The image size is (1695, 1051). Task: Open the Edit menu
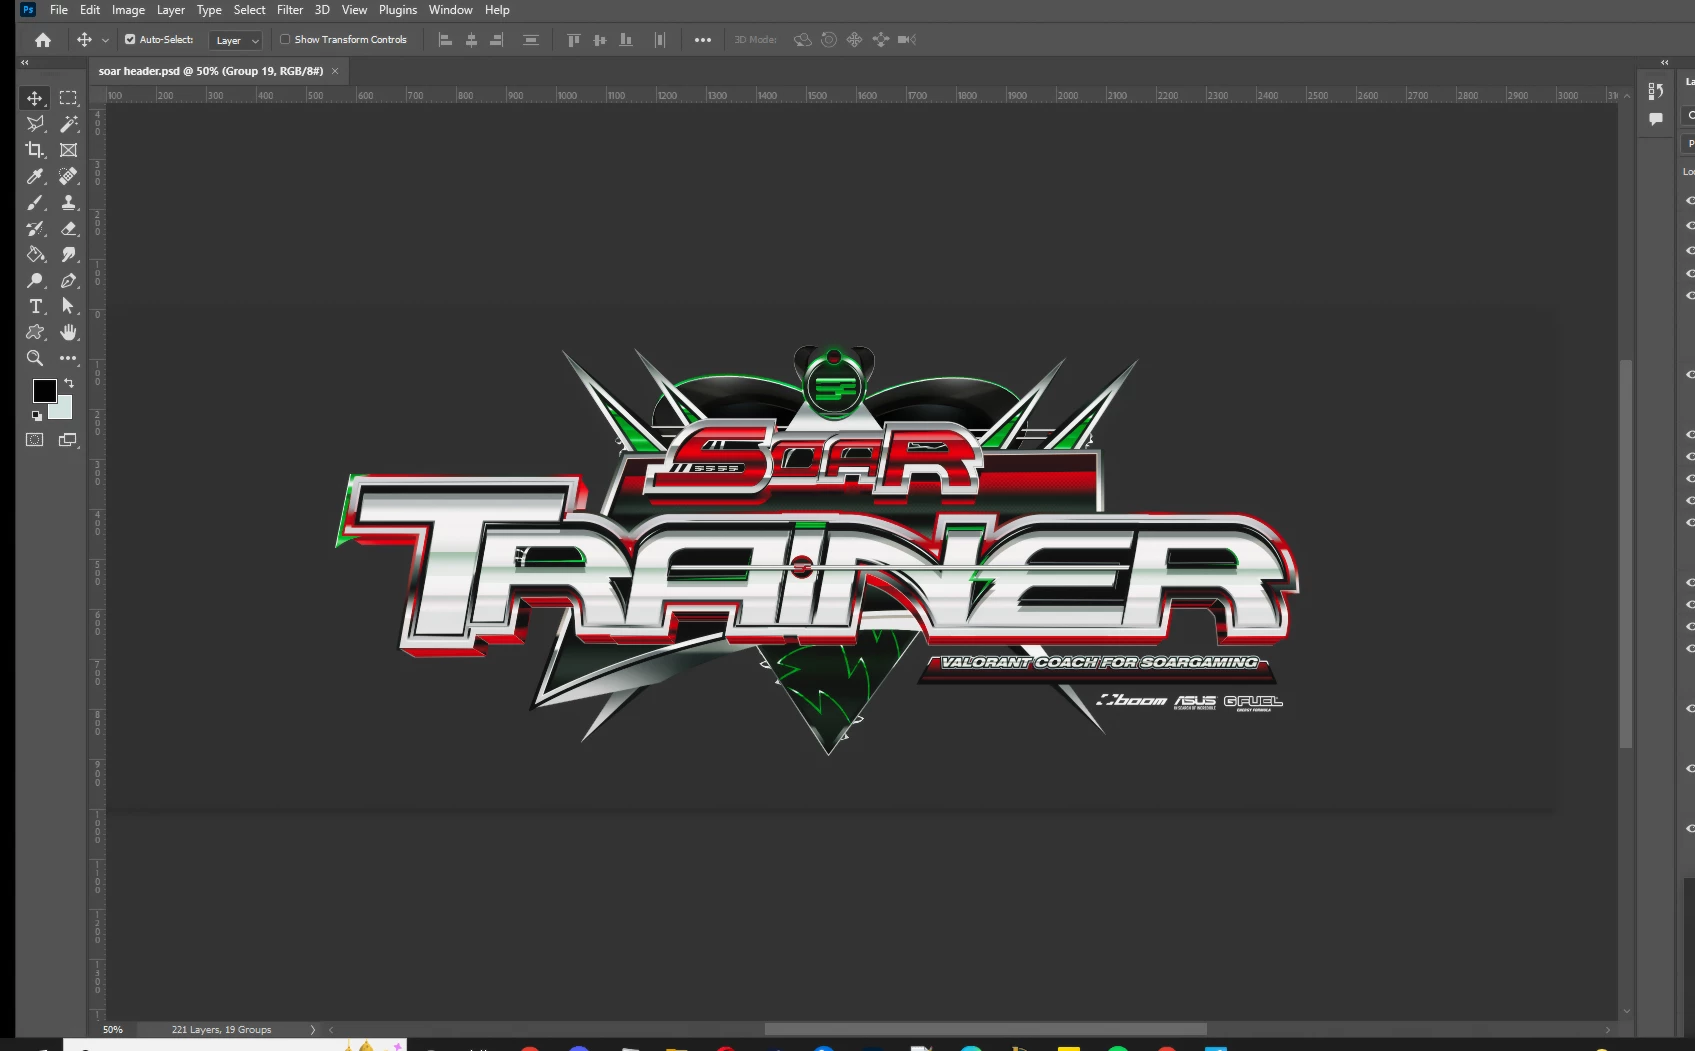90,10
